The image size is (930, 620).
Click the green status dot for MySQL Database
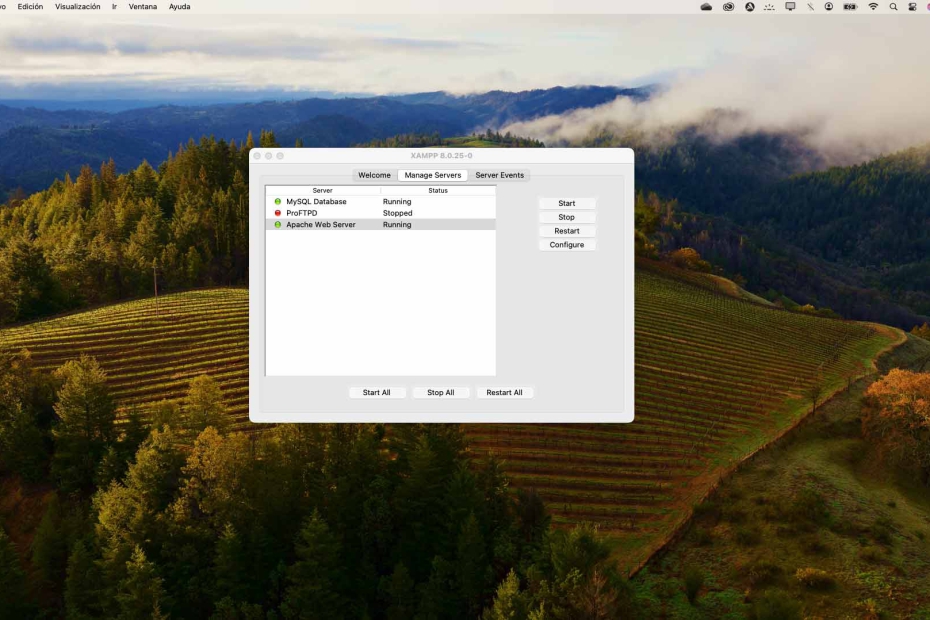278,202
